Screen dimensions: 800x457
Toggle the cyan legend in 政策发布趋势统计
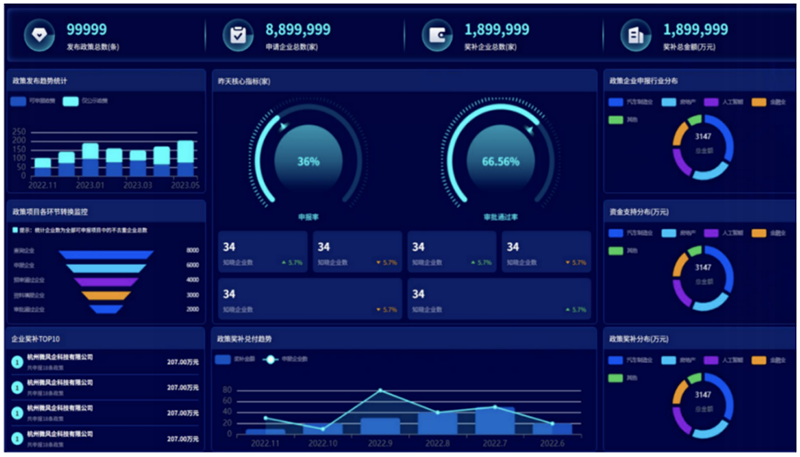tap(70, 101)
